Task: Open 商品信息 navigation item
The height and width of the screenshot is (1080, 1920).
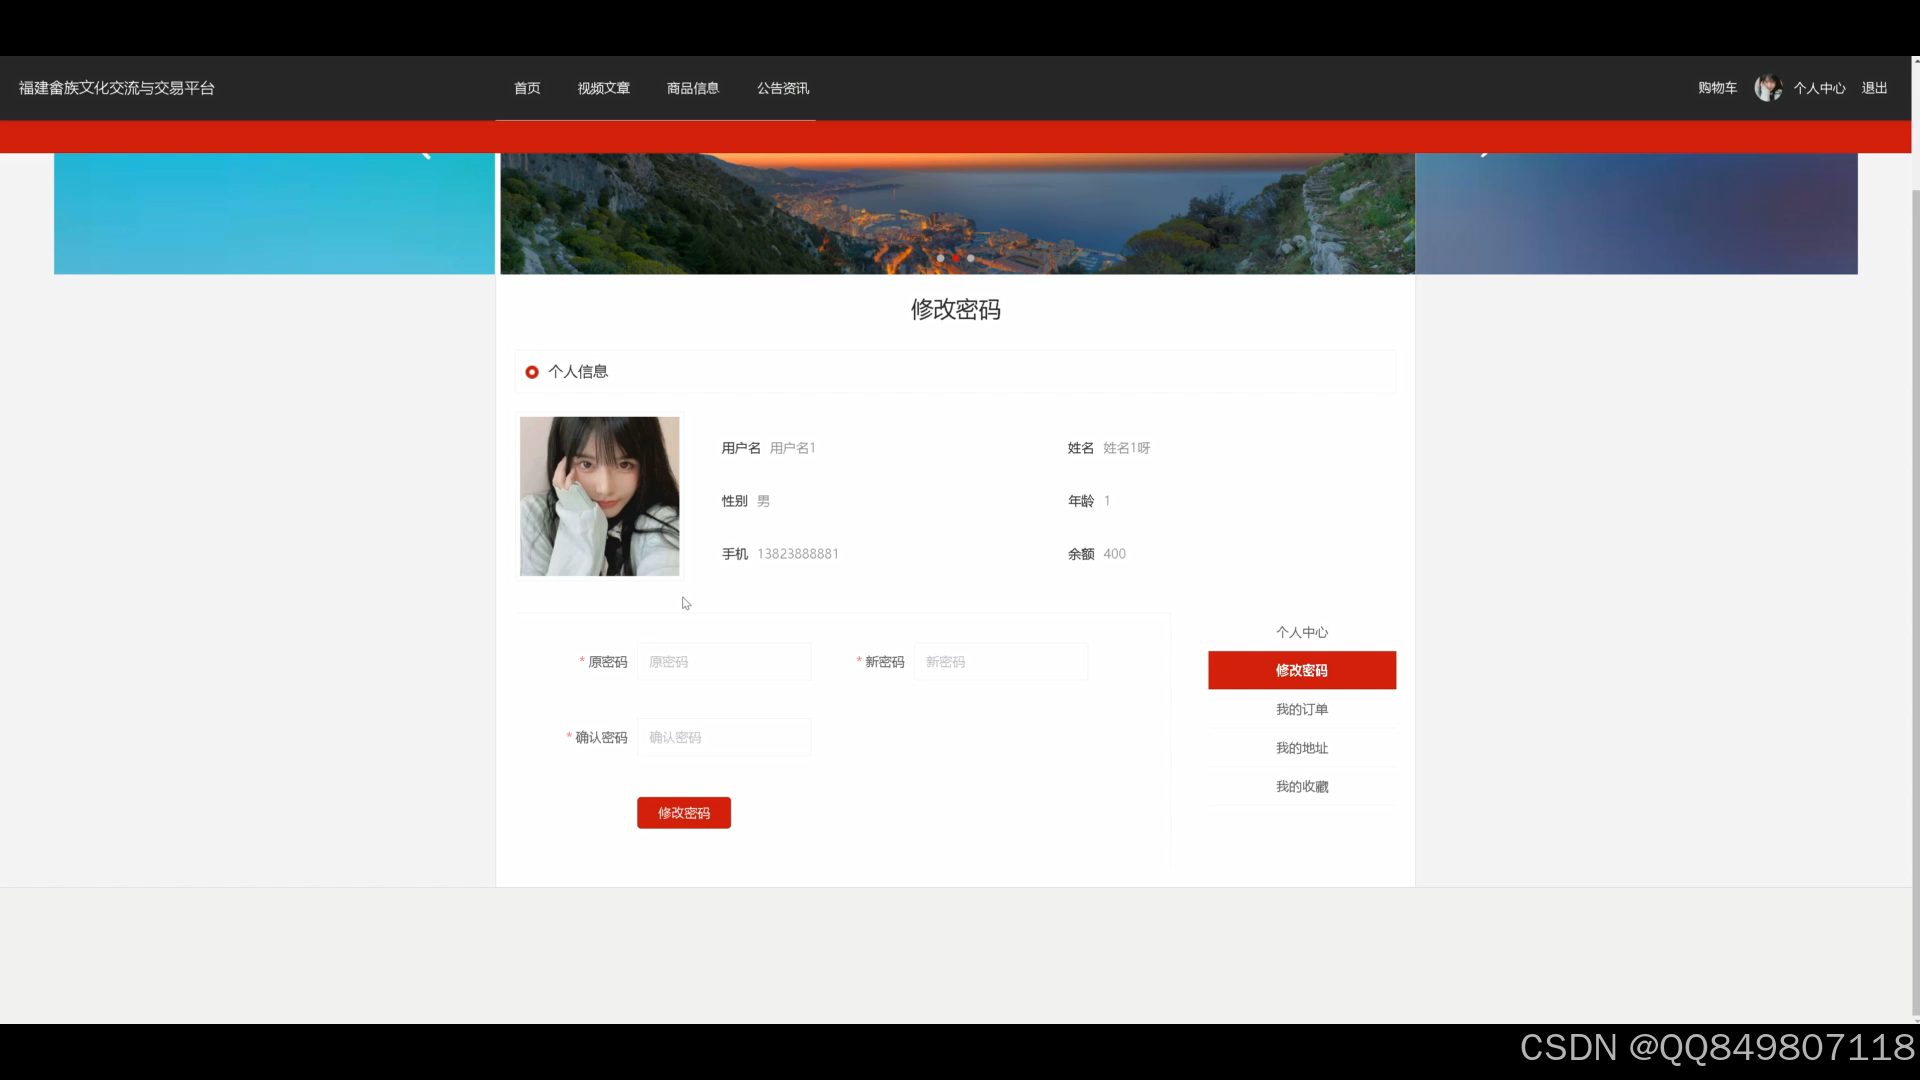Action: pos(692,88)
